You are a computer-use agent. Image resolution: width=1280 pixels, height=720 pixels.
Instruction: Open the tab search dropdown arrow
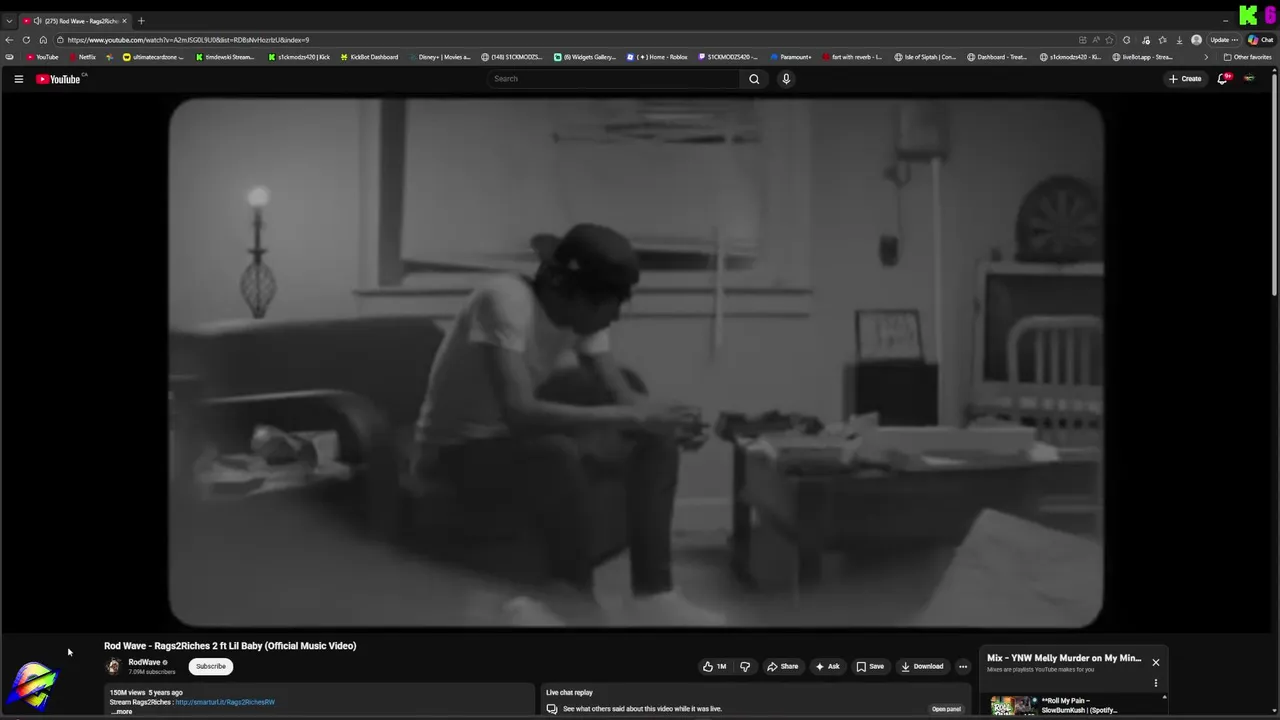(x=9, y=21)
